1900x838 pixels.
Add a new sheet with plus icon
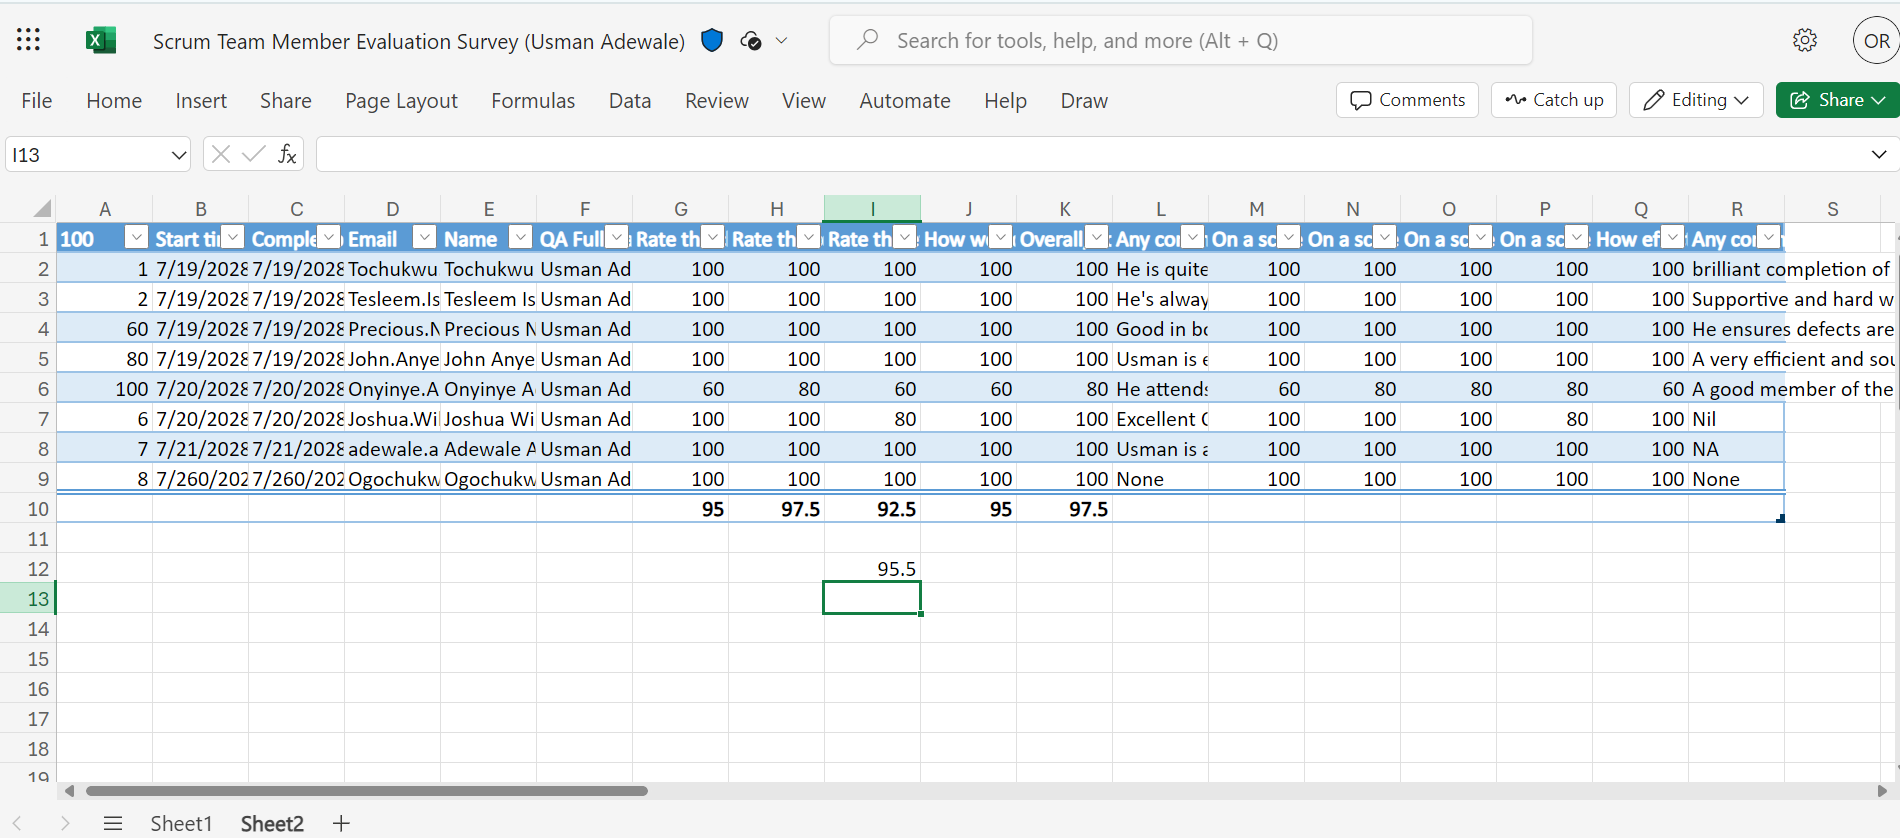341,823
